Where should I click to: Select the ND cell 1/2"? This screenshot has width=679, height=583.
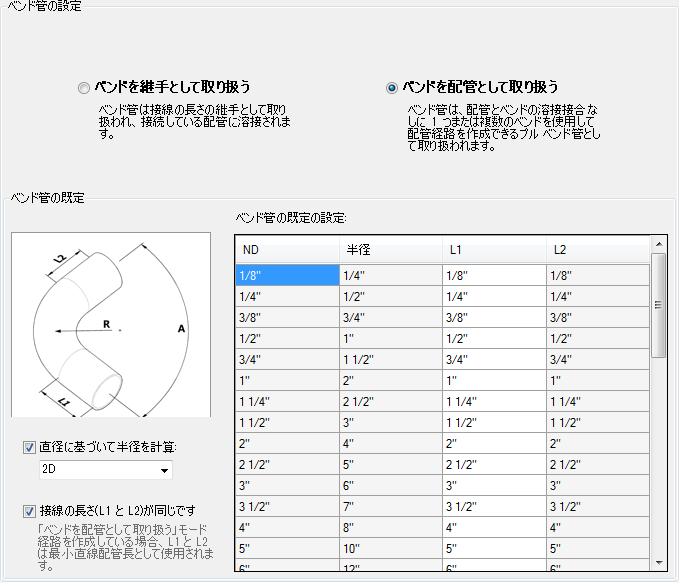[288, 338]
